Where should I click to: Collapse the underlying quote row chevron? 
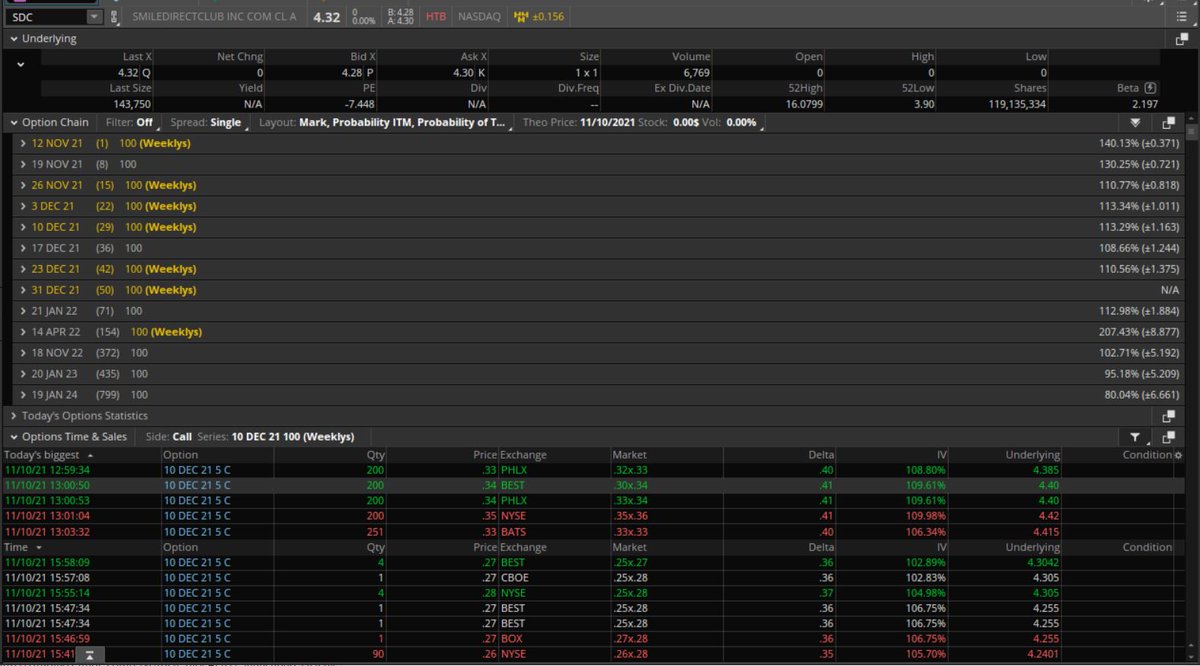pos(20,64)
